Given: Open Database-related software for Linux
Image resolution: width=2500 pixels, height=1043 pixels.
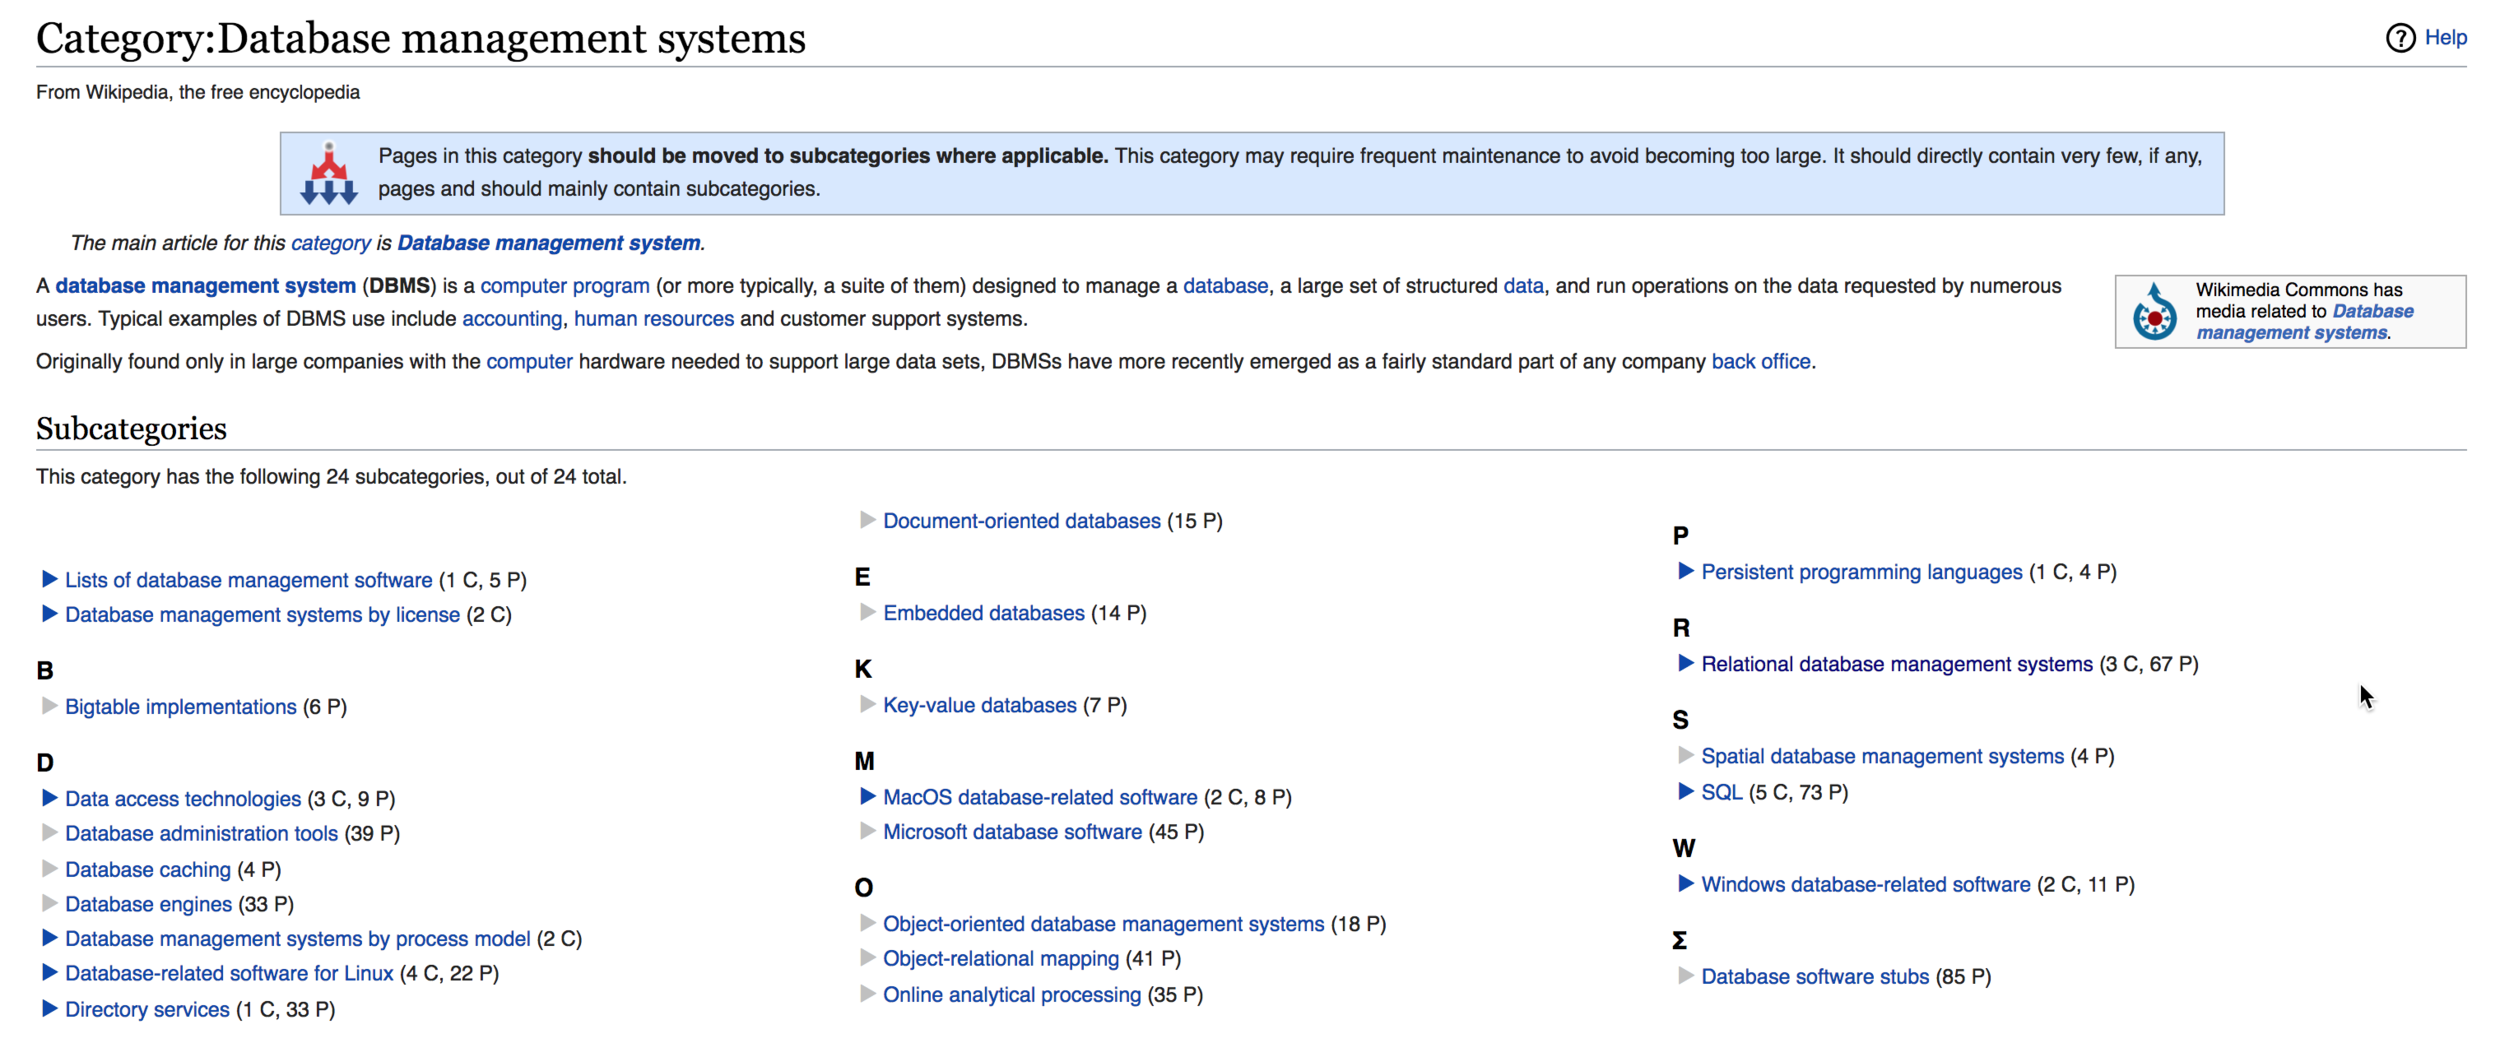Looking at the screenshot, I should (229, 974).
